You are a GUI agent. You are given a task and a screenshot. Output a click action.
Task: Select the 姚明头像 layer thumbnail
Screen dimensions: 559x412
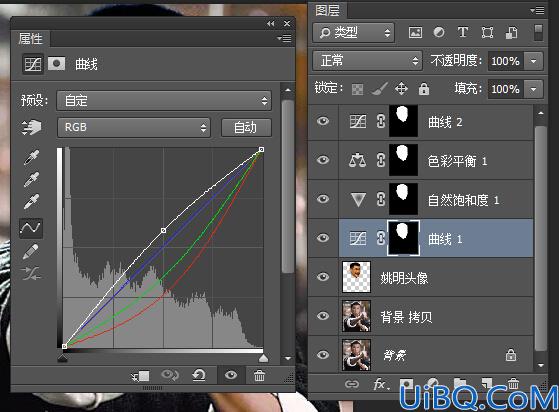(356, 277)
